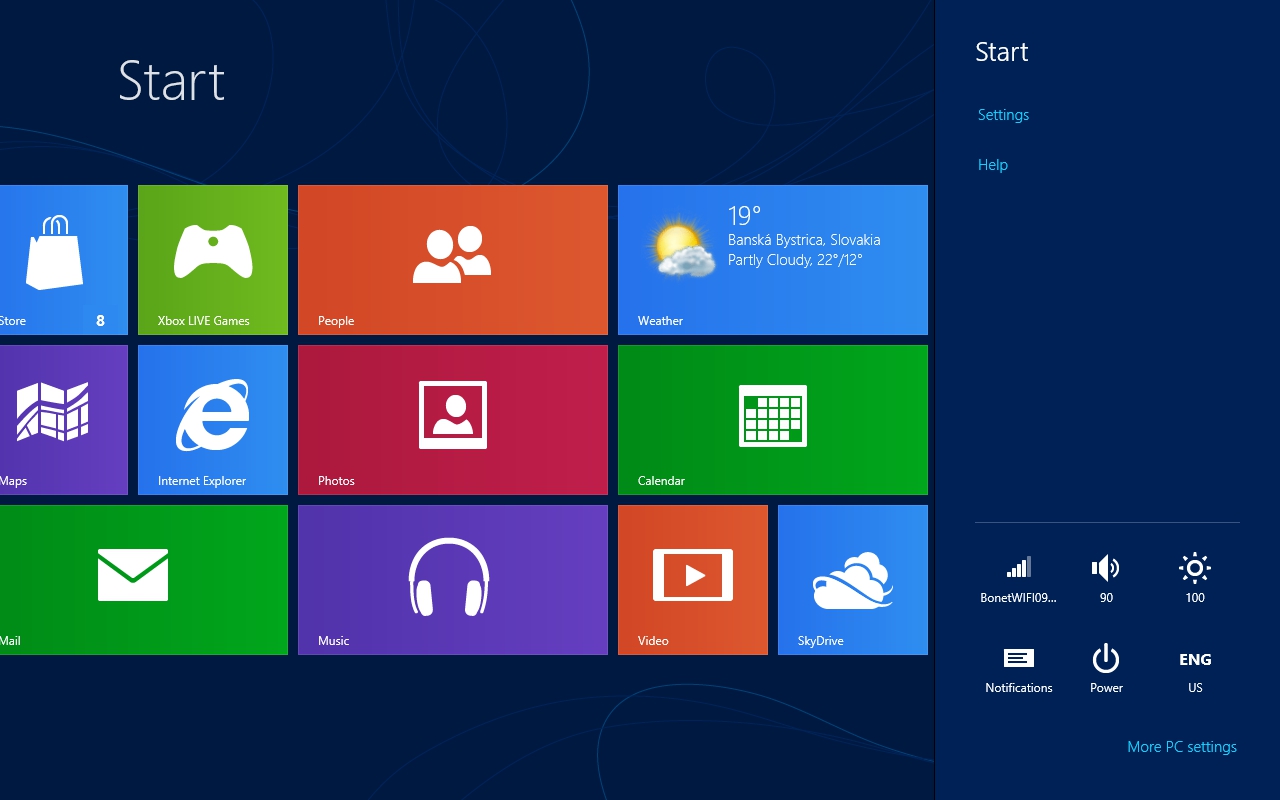Open the Photos tile
1280x800 pixels.
[453, 420]
